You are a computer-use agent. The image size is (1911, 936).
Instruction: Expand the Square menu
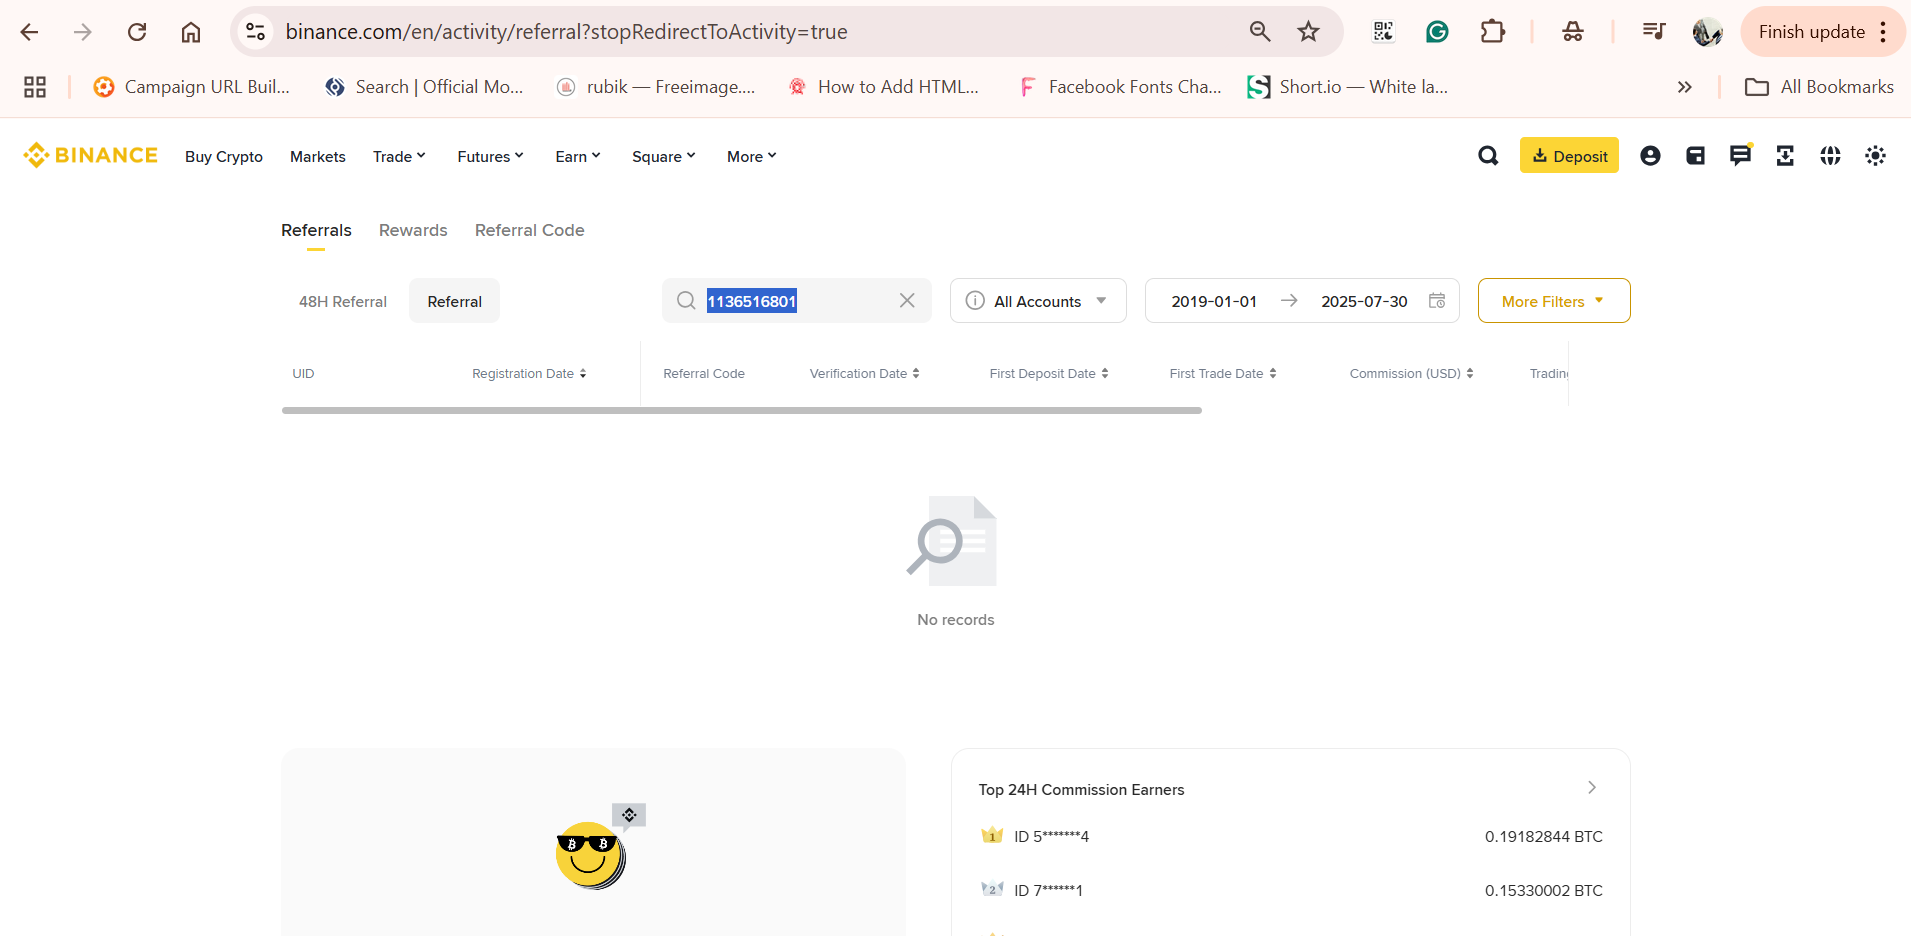[x=664, y=156]
